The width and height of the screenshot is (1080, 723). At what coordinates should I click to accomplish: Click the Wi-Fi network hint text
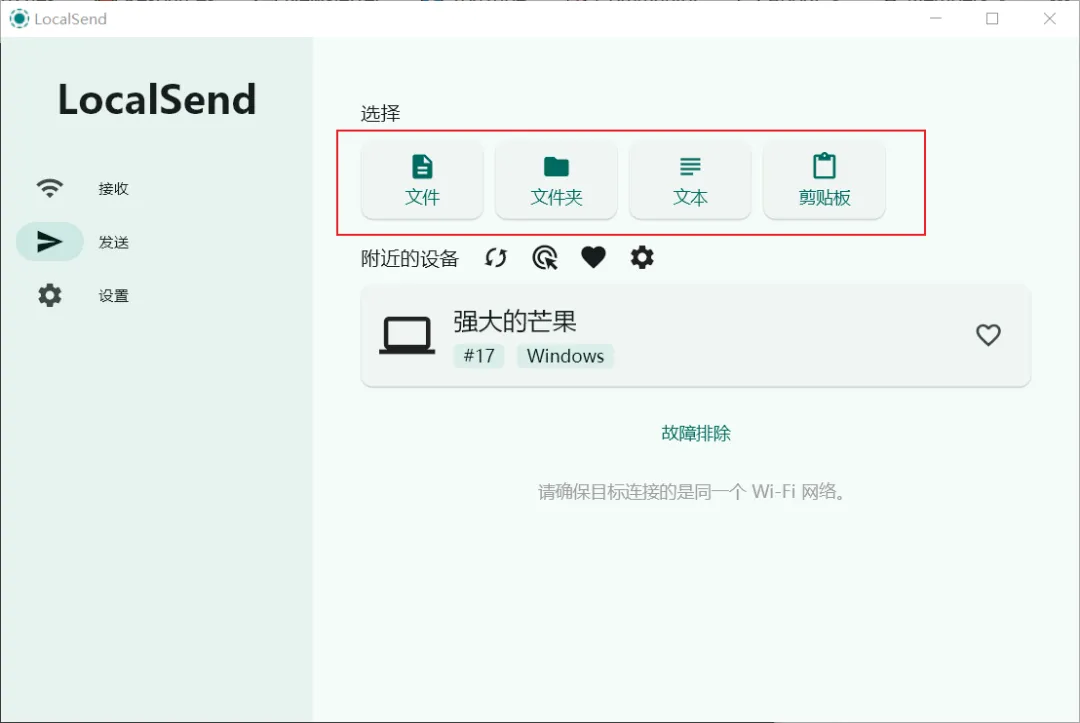click(x=692, y=492)
